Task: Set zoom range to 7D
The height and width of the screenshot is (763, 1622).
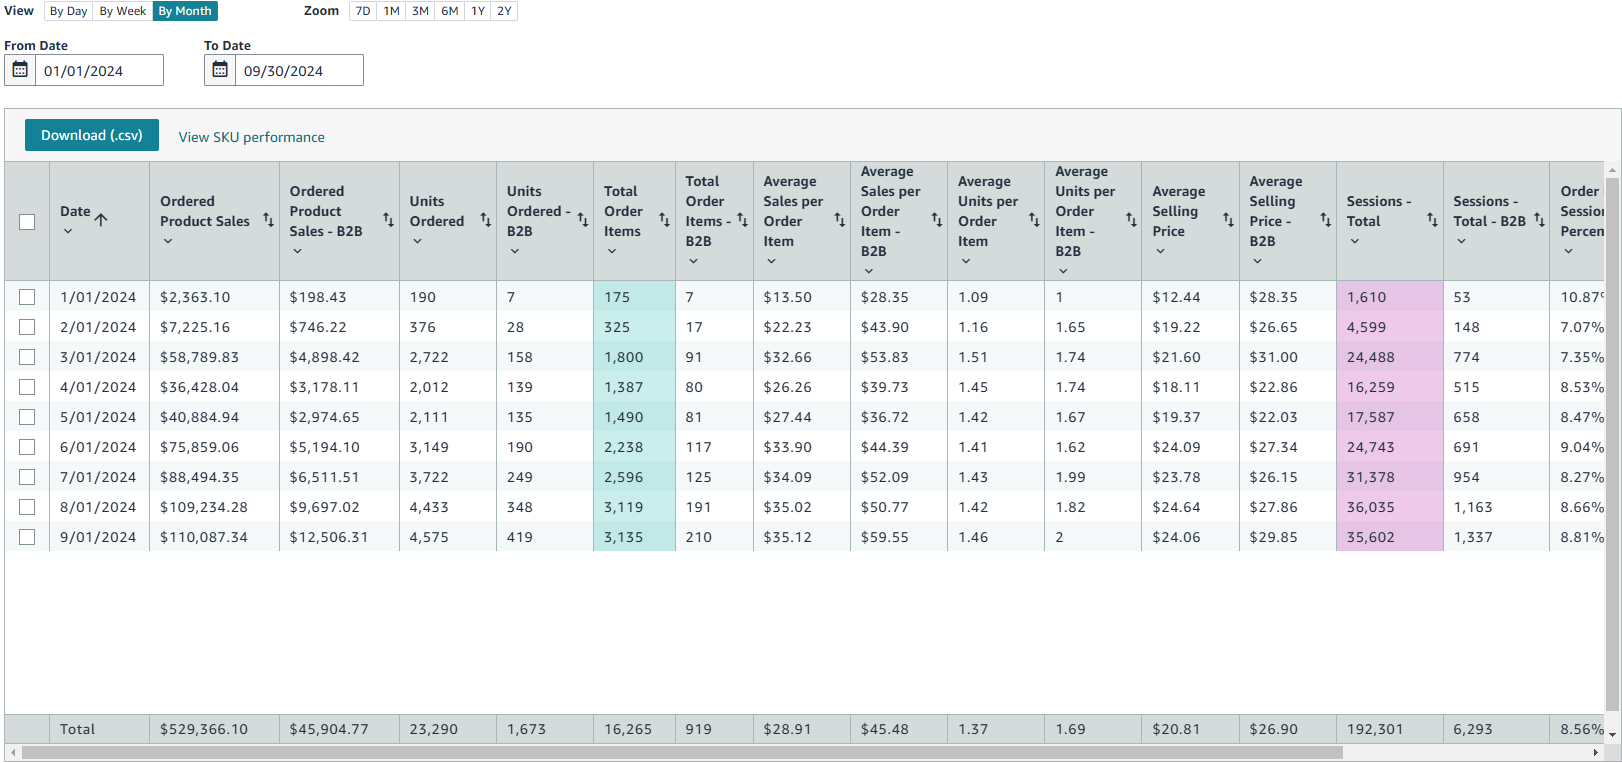Action: point(363,11)
